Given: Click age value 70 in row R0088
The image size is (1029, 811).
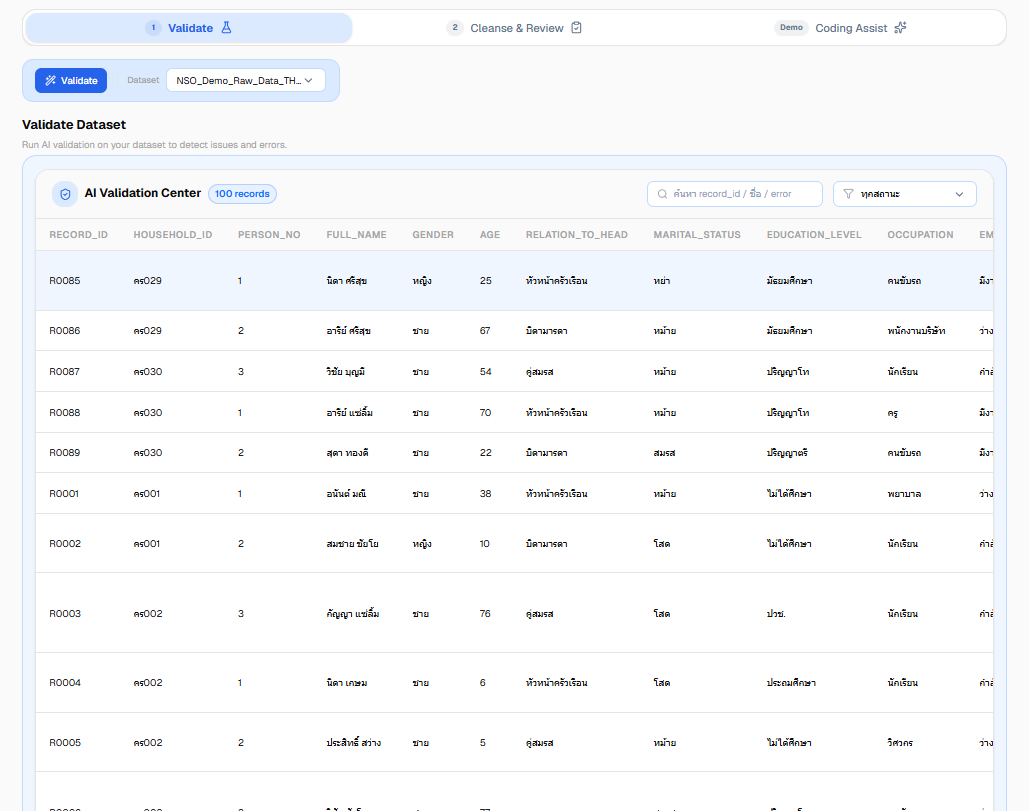Looking at the screenshot, I should tap(485, 413).
